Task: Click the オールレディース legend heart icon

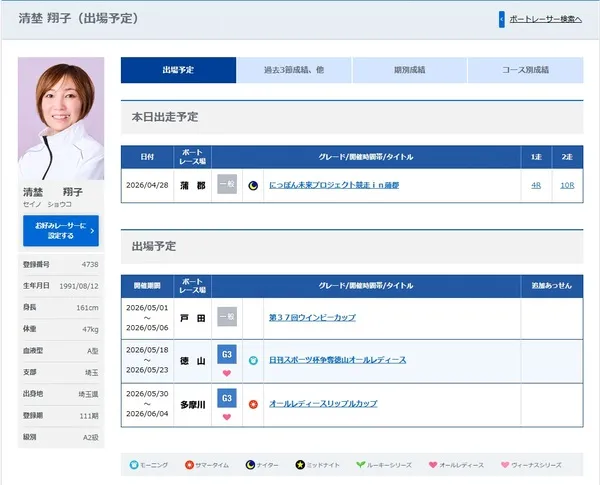Action: point(433,465)
